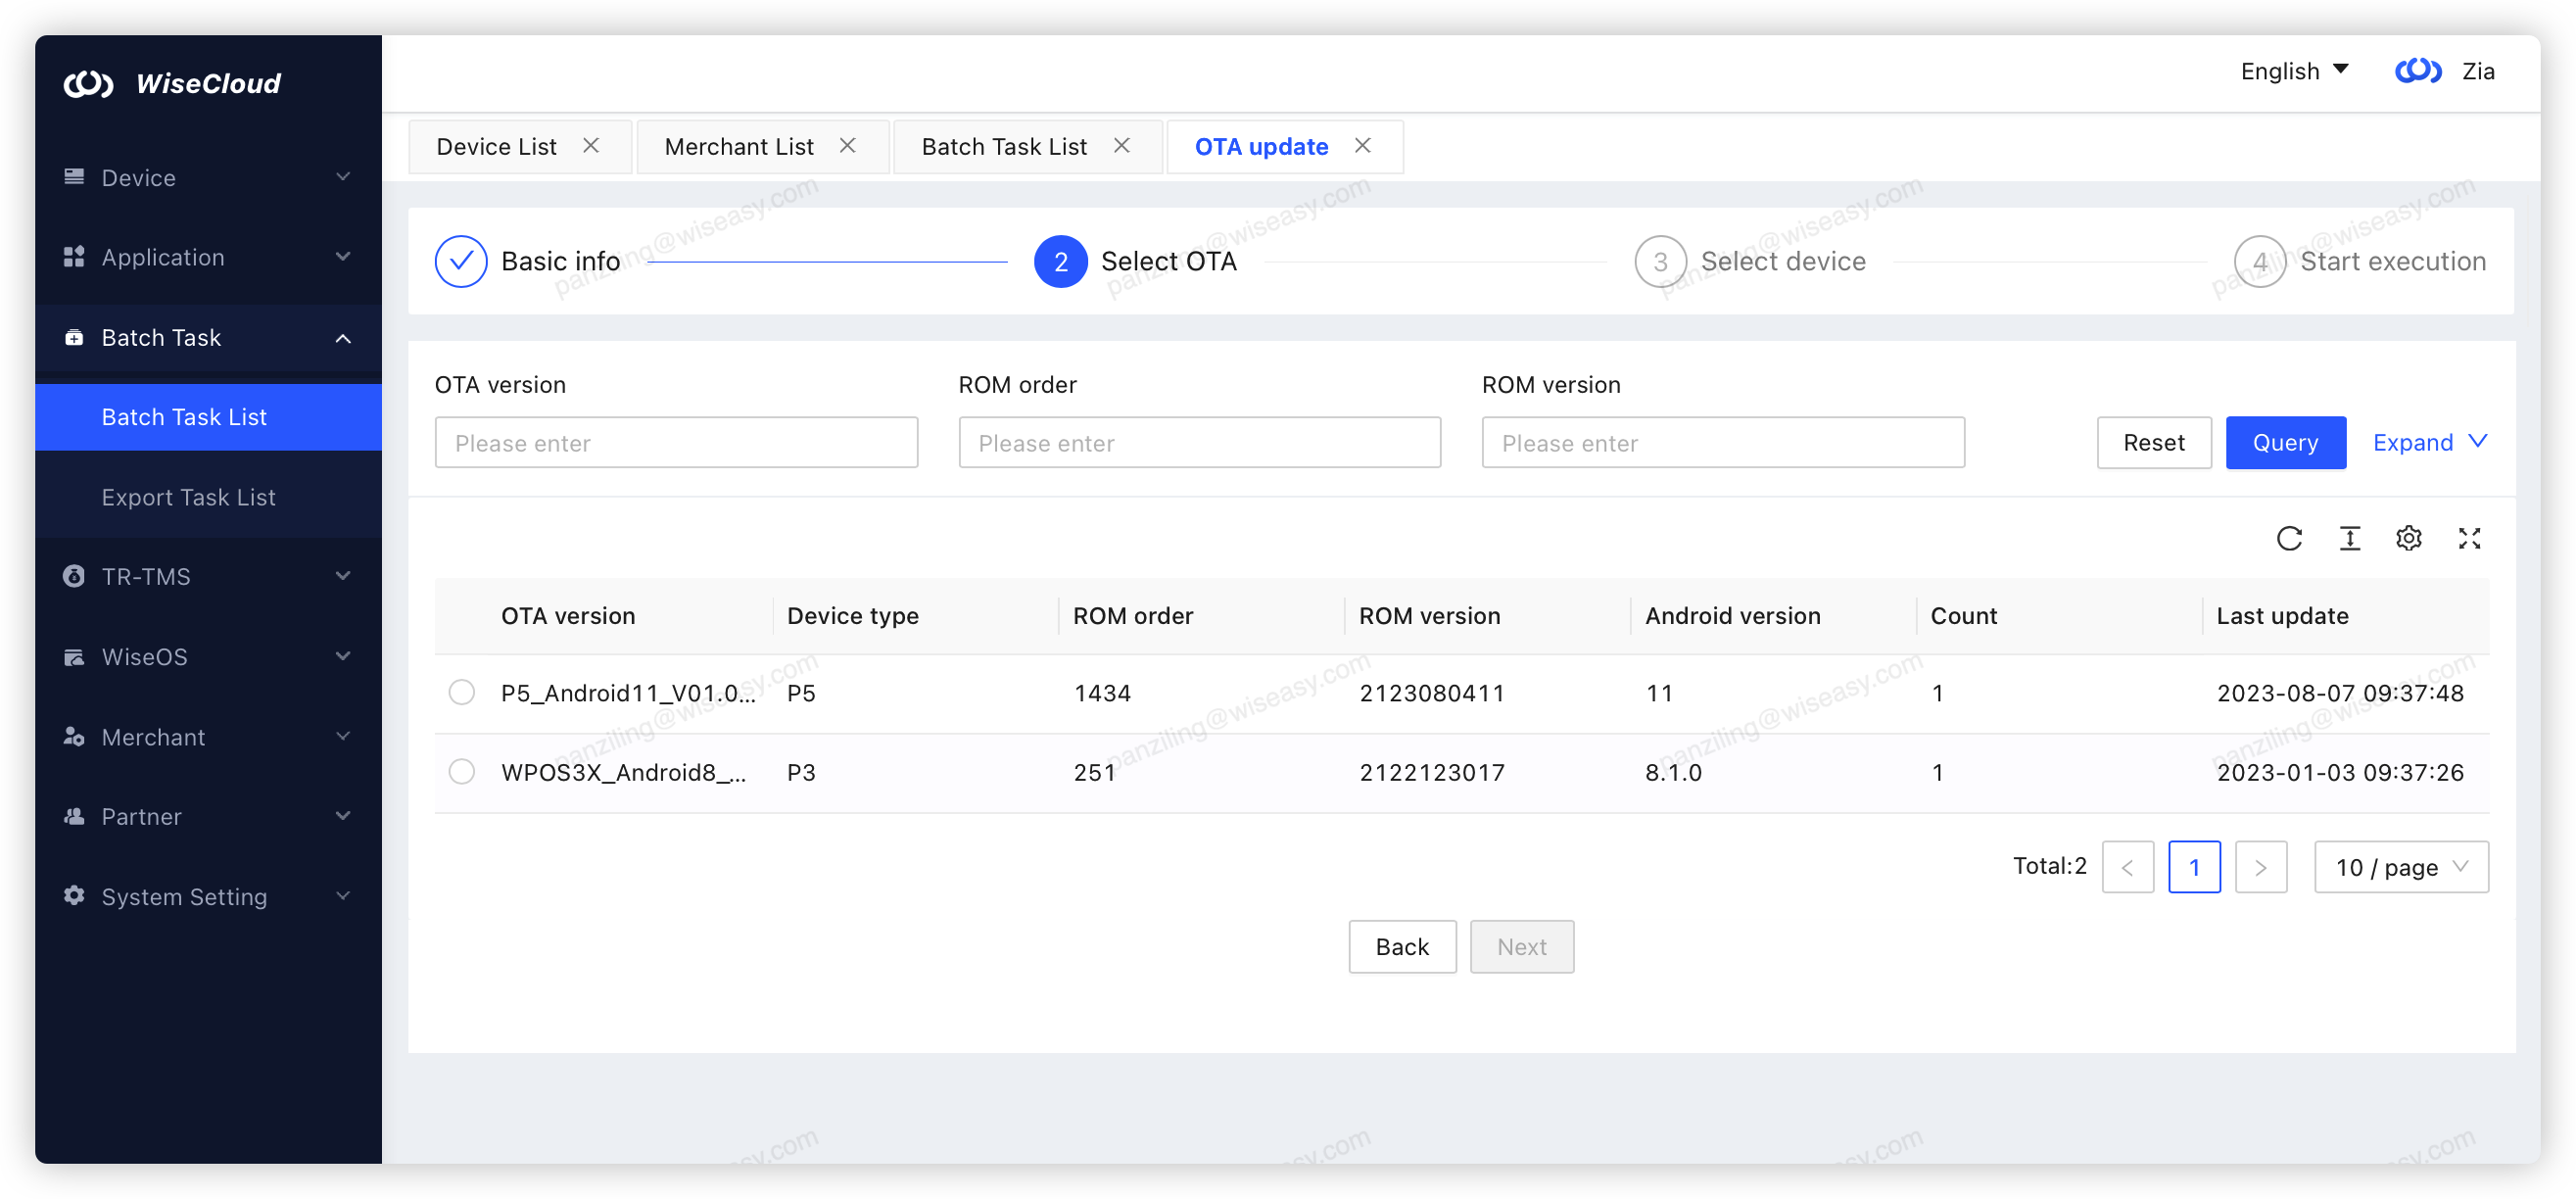Click the WiseOS sidebar icon
The width and height of the screenshot is (2576, 1199).
pyautogui.click(x=74, y=656)
